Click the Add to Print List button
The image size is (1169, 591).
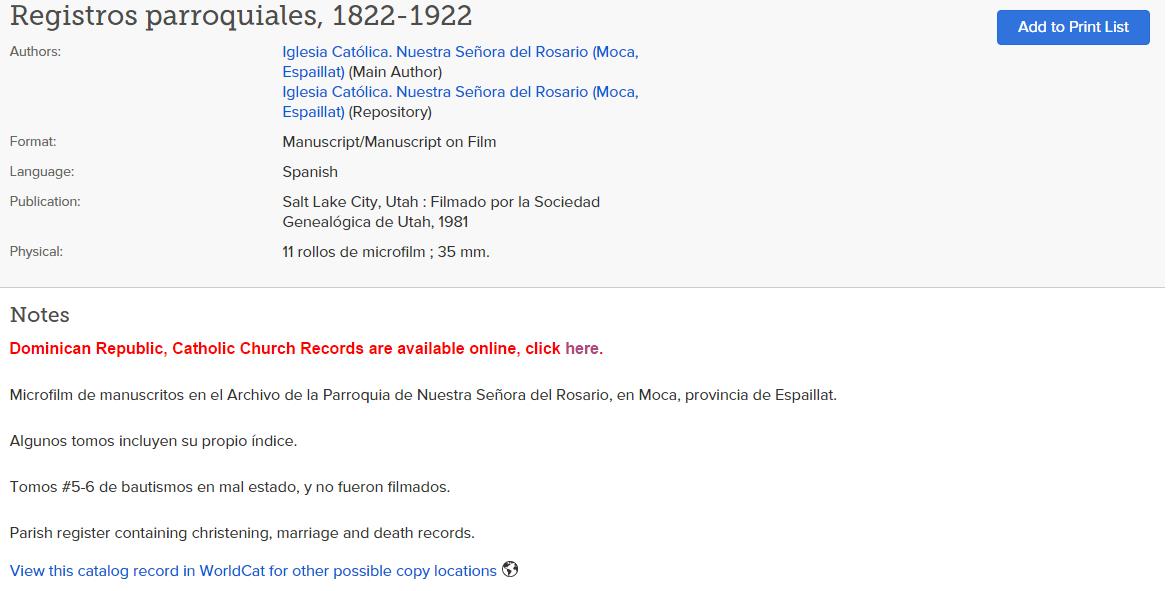[x=1073, y=27]
